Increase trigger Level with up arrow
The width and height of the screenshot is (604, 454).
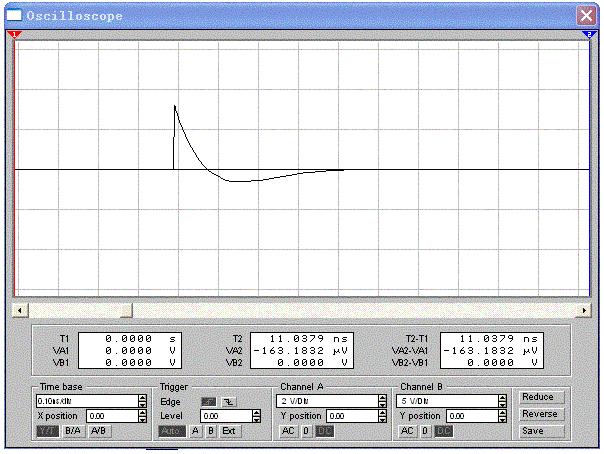[x=257, y=413]
